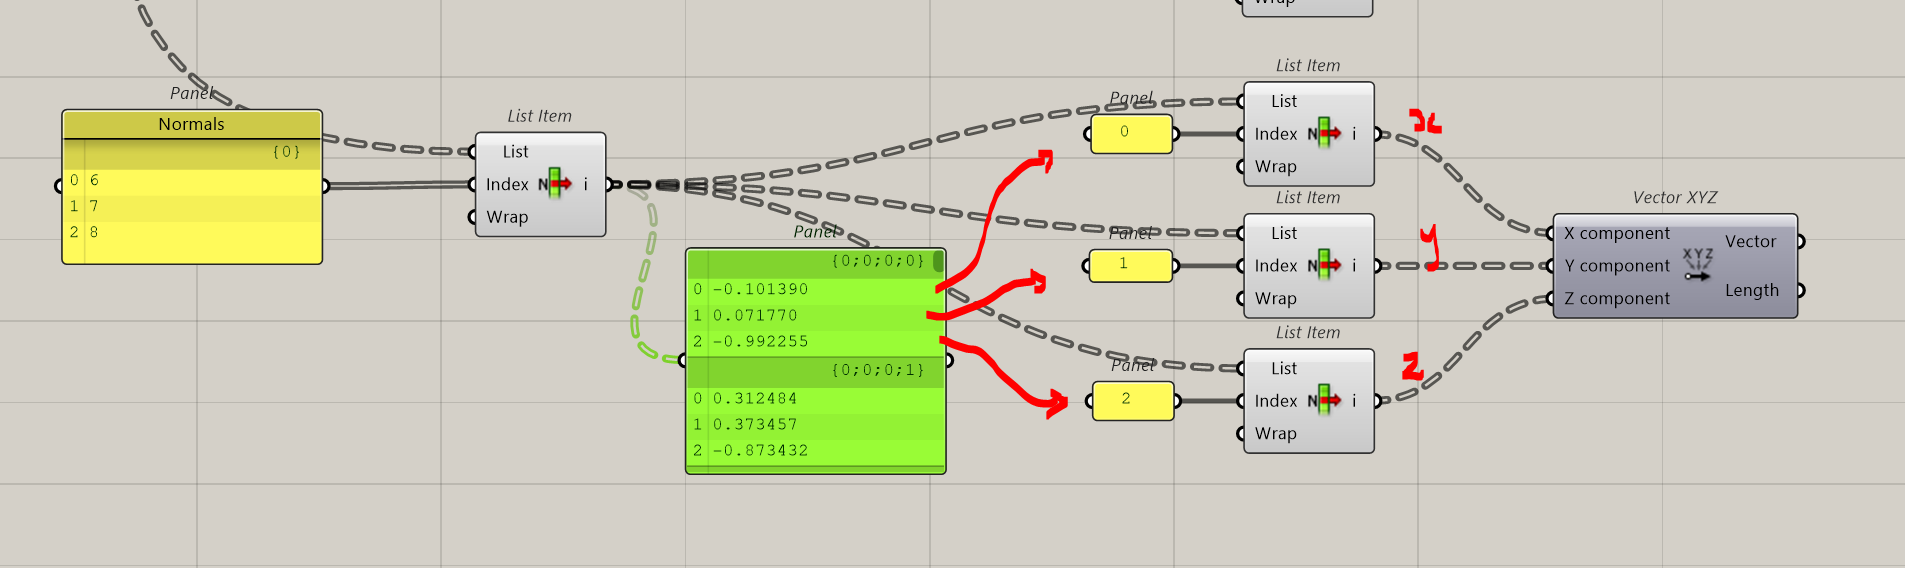Click the Vector output of Vector XYZ
The width and height of the screenshot is (1905, 568).
tap(1750, 241)
